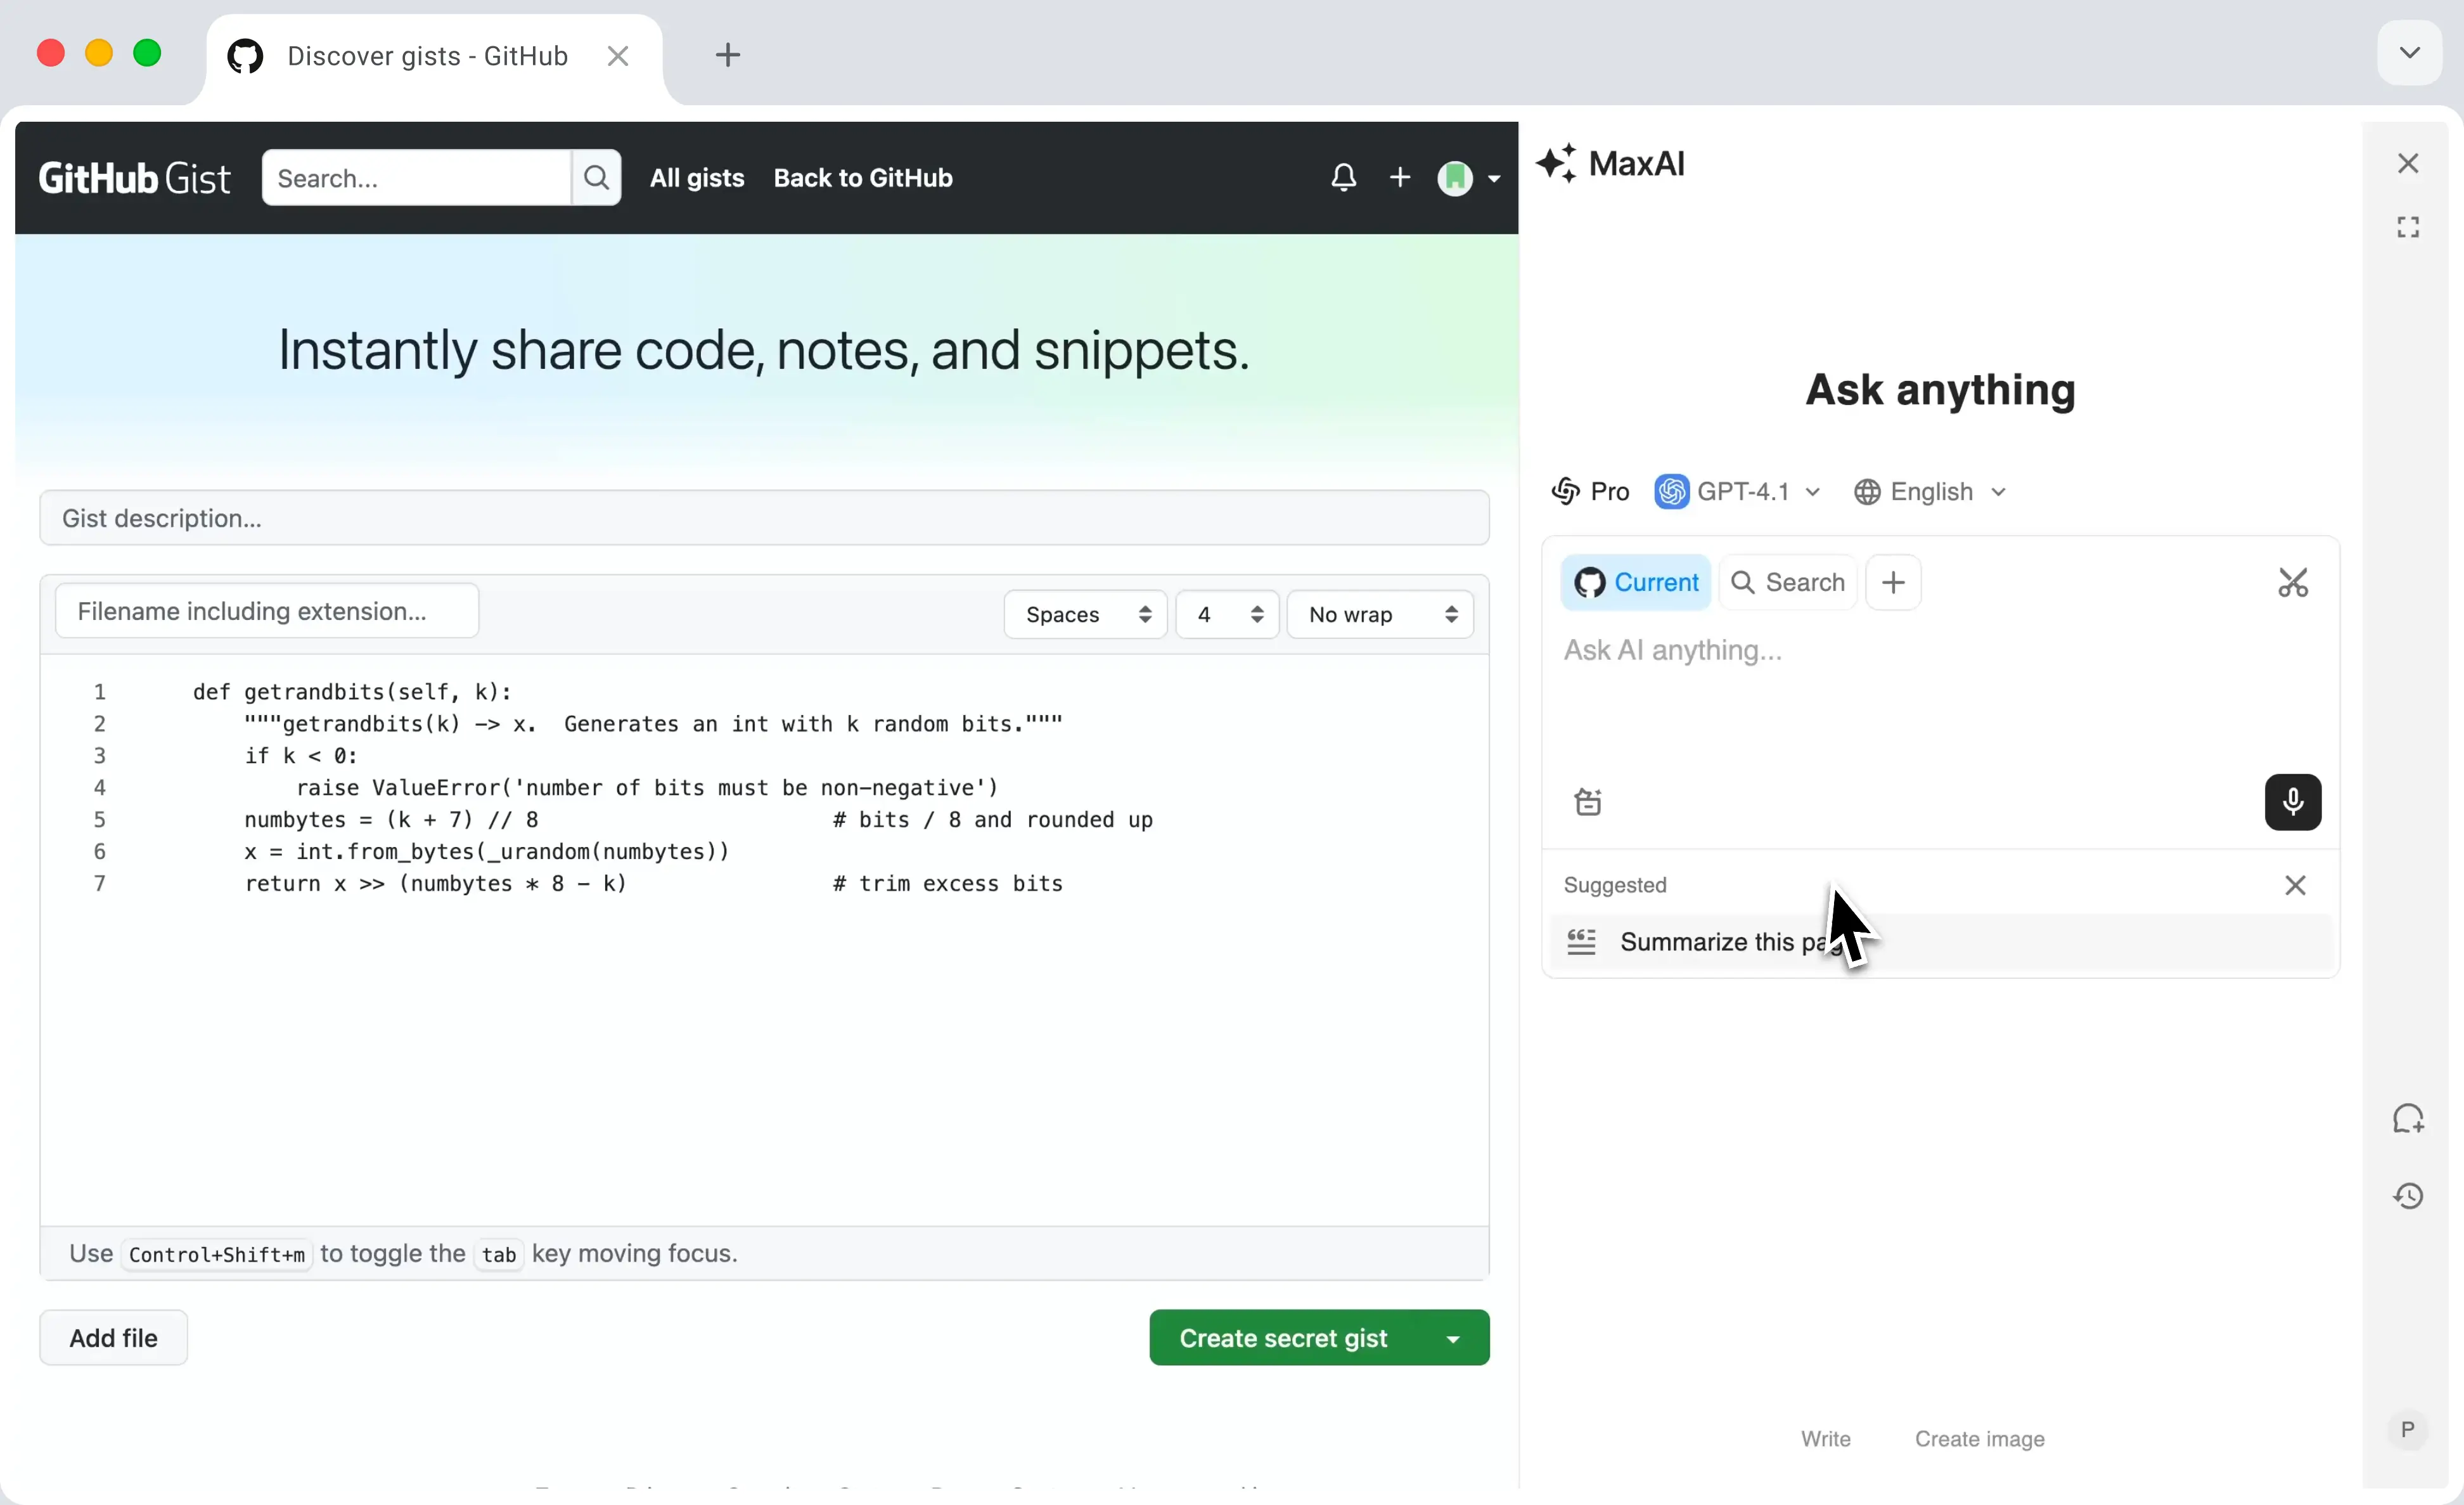Focus the Filename including extension field
The image size is (2464, 1505).
point(267,611)
